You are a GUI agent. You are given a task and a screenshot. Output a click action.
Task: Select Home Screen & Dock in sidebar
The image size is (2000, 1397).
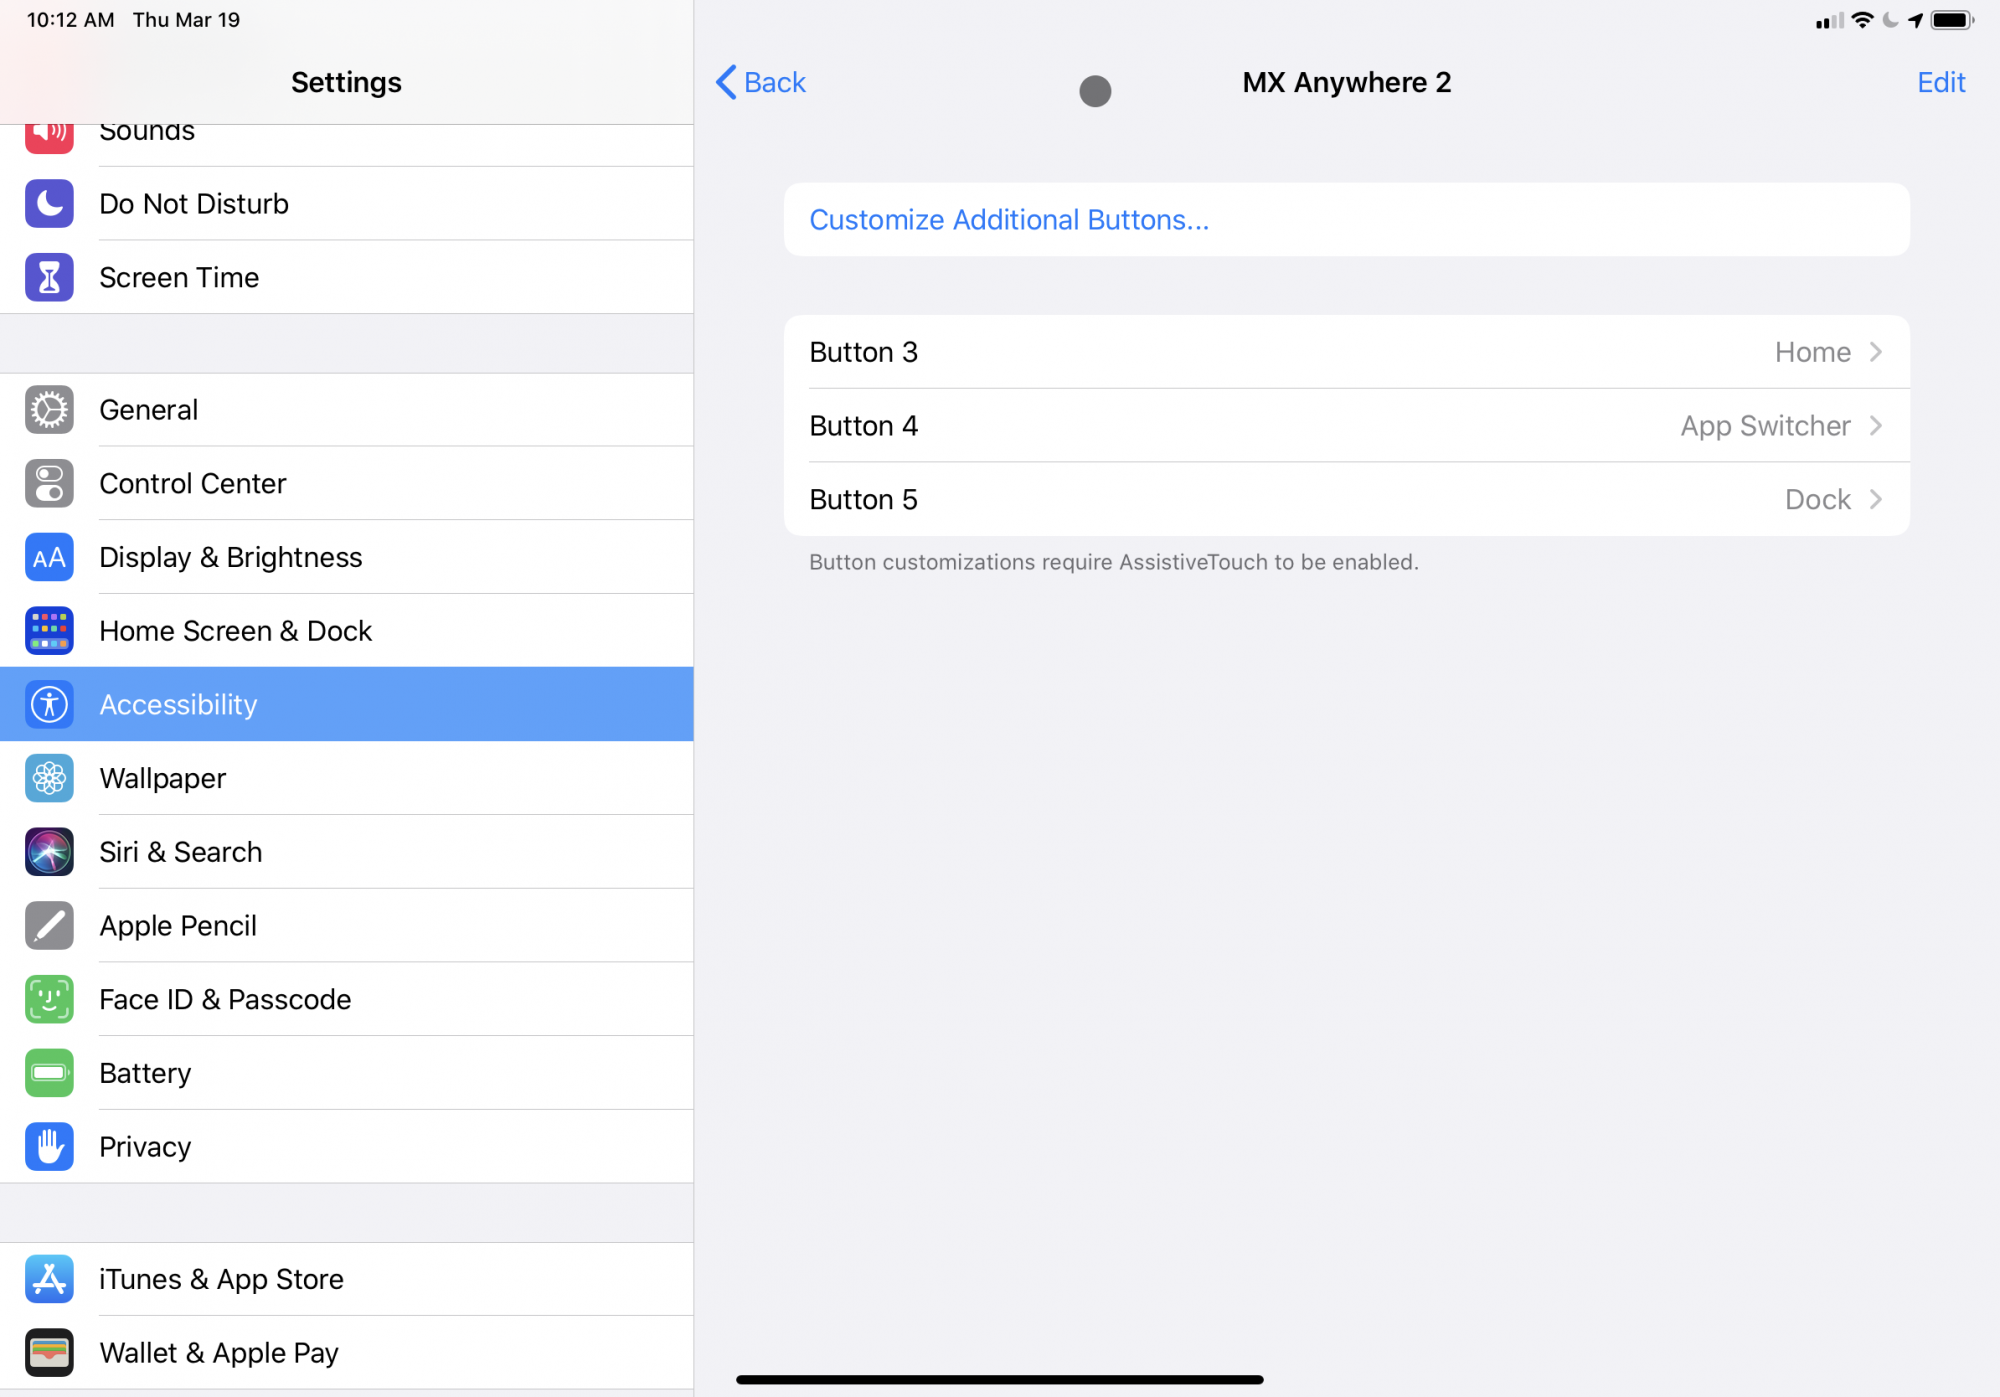236,631
